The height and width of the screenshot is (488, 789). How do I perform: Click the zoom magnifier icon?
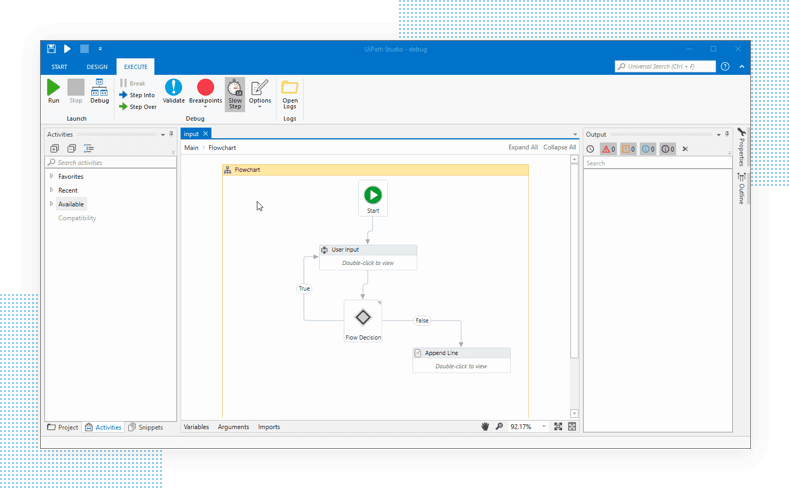tap(499, 427)
